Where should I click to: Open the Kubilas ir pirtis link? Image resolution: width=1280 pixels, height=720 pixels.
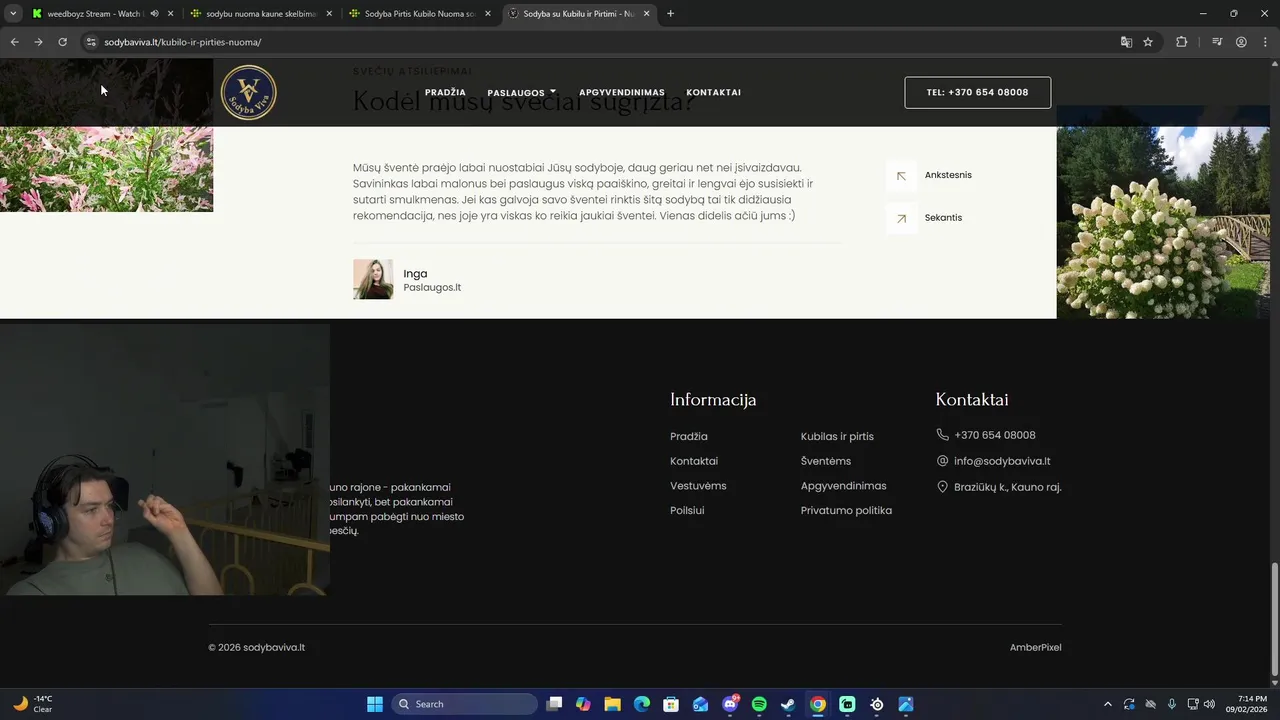click(x=837, y=436)
